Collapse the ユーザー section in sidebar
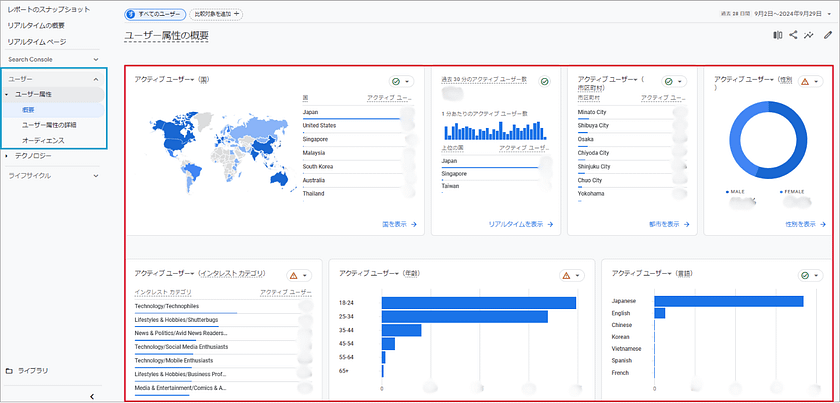The width and height of the screenshot is (840, 403). (95, 78)
